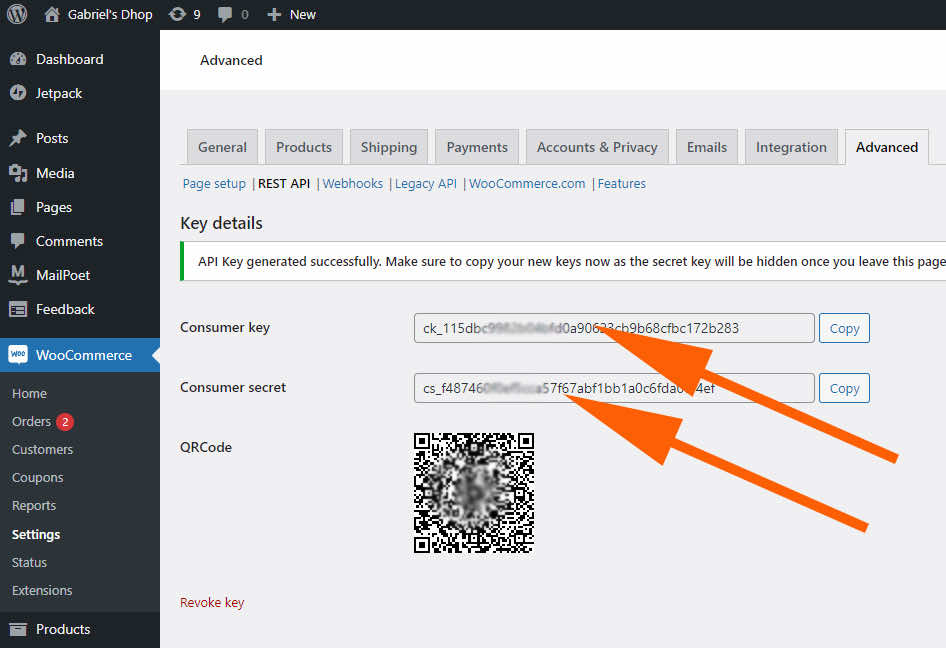Click the Comments bubble icon in sidebar
The image size is (946, 648).
(x=18, y=241)
